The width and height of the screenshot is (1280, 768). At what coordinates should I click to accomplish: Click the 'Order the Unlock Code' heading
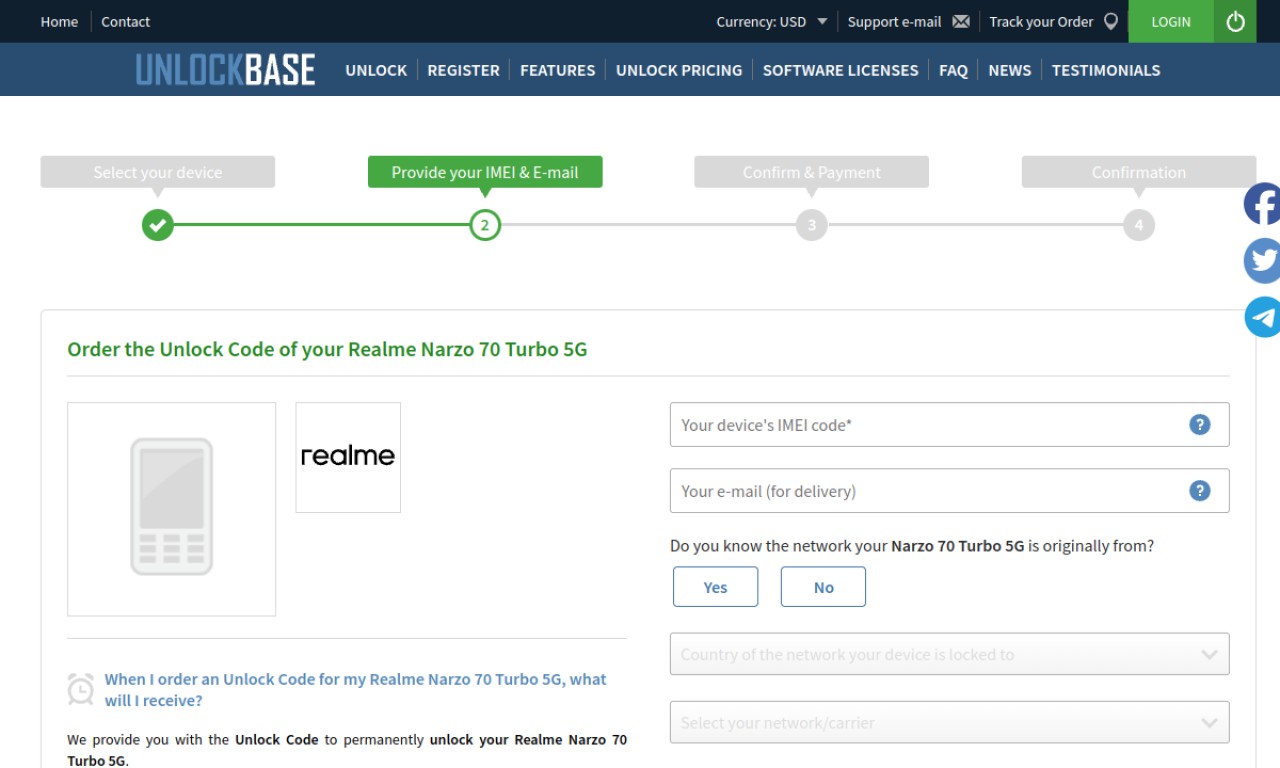coord(327,349)
